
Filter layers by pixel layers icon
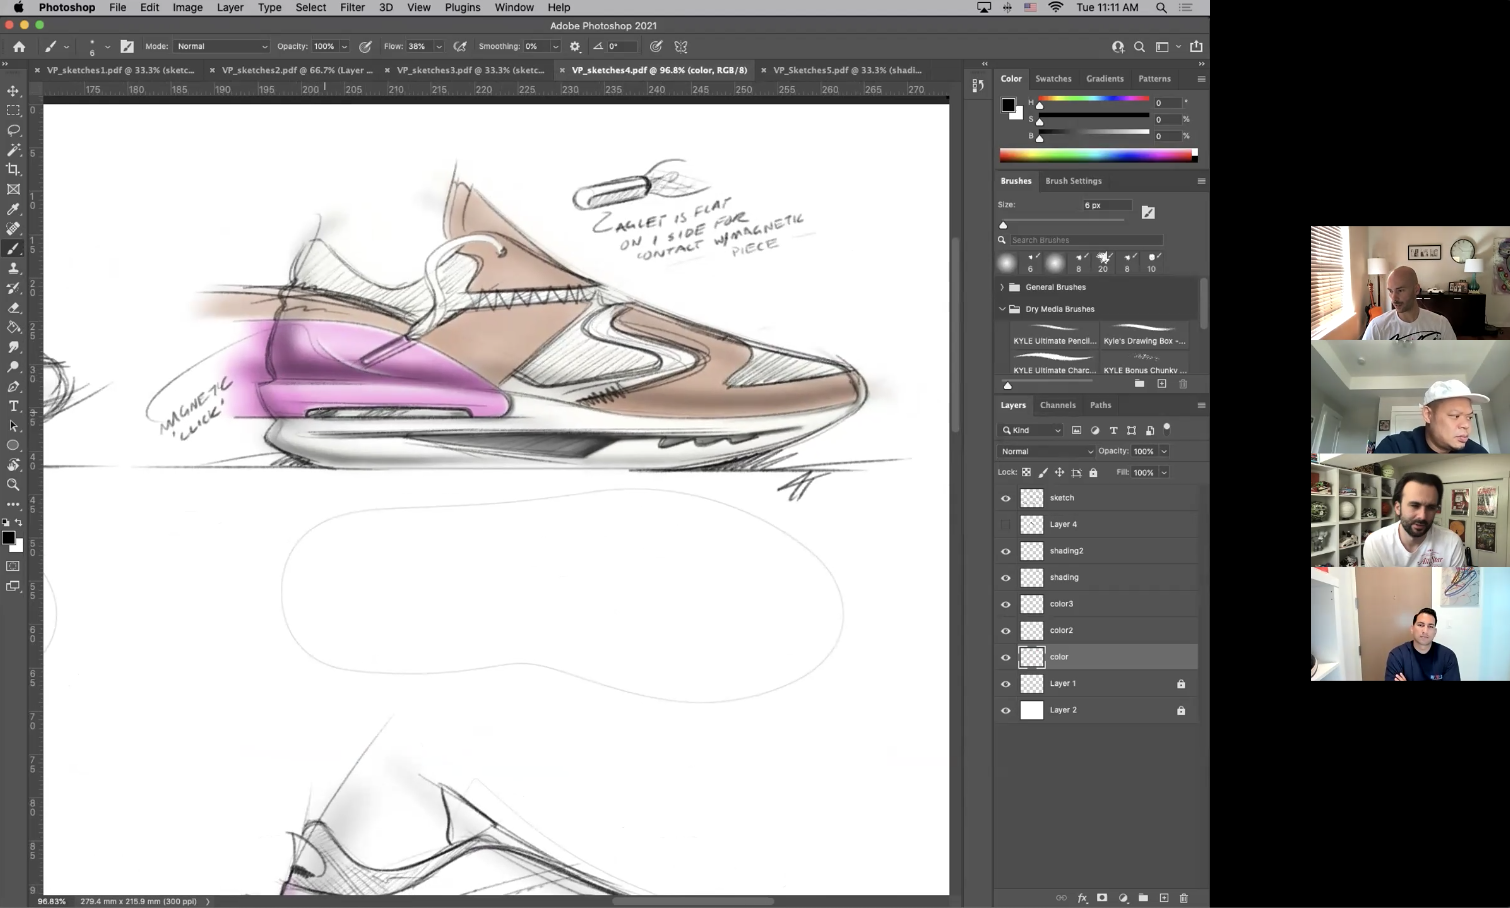1076,430
